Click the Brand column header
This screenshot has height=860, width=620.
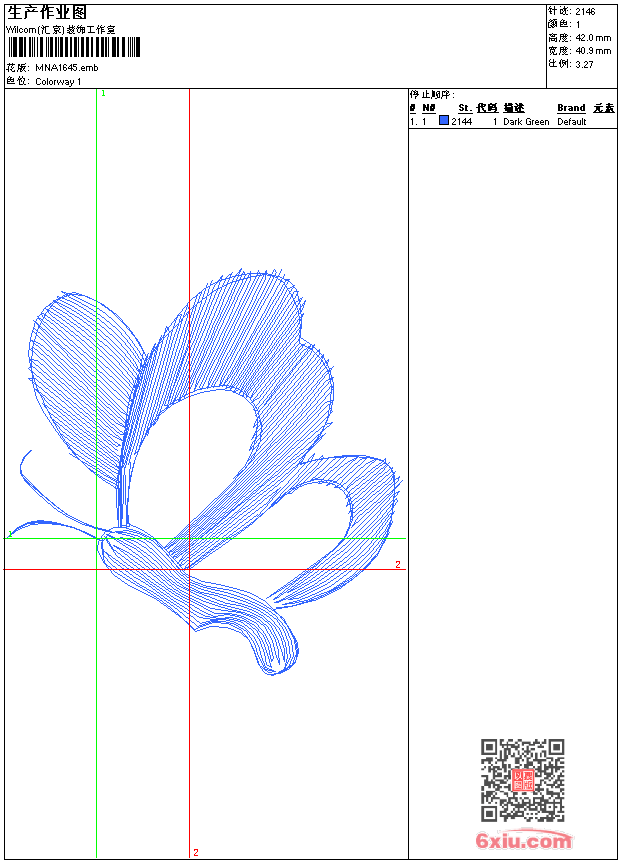[x=571, y=108]
